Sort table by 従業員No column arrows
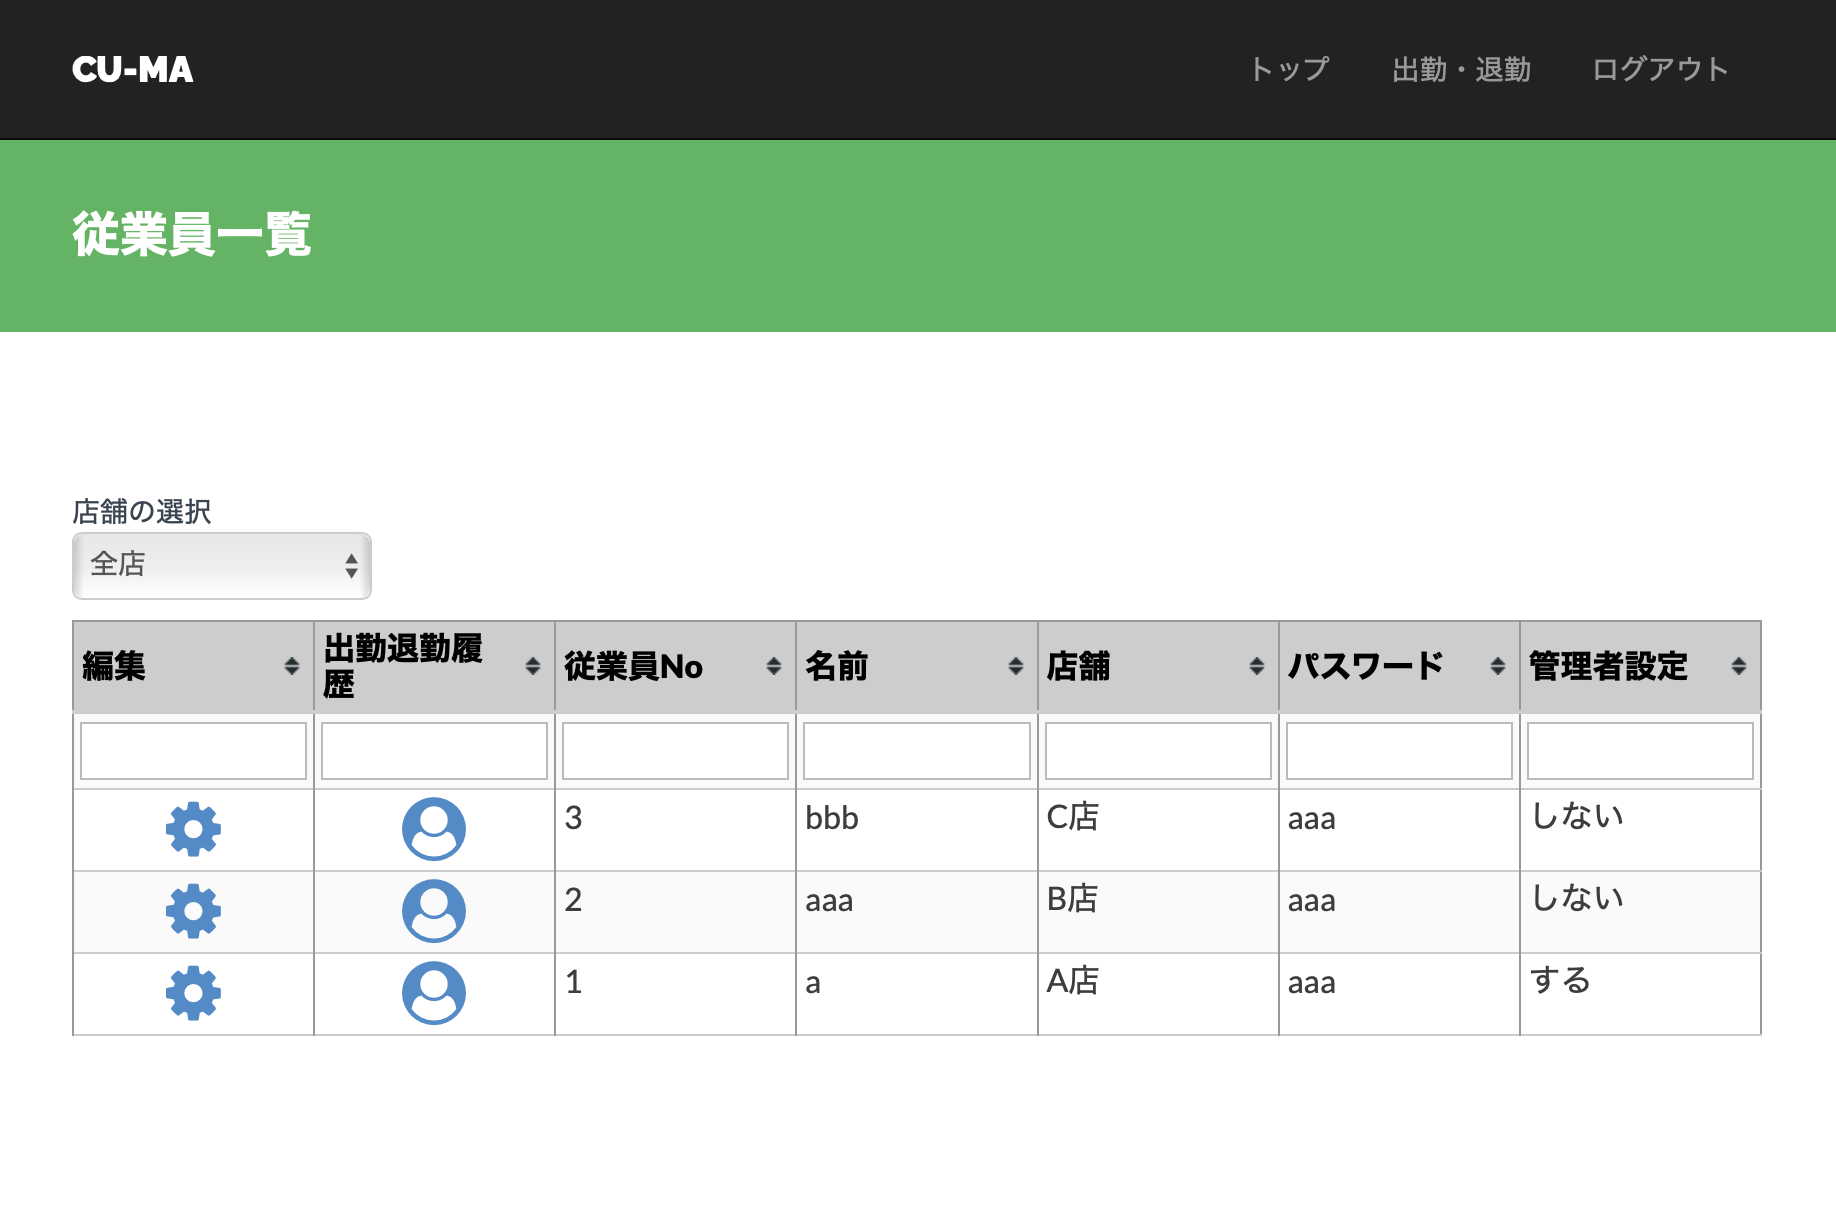 point(773,666)
